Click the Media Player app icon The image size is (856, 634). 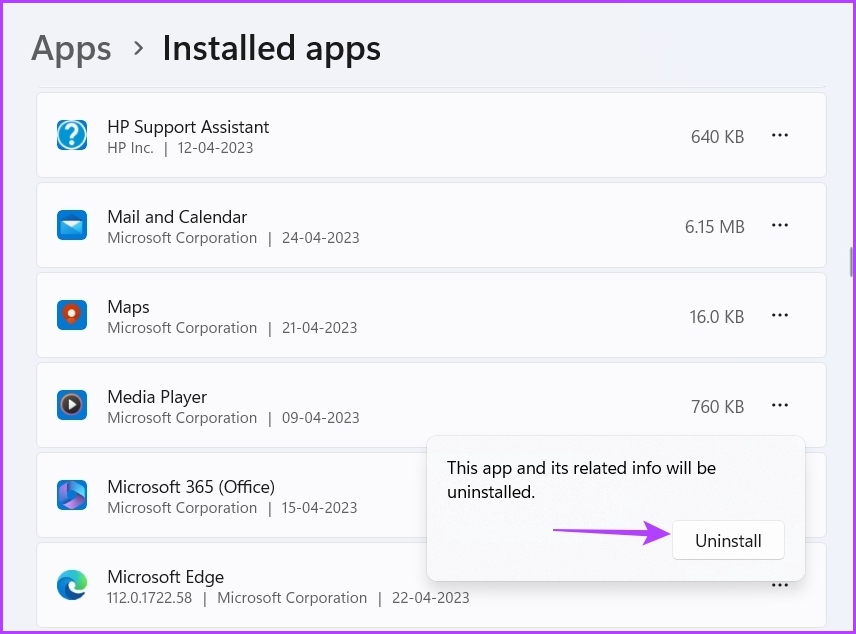[x=72, y=406]
